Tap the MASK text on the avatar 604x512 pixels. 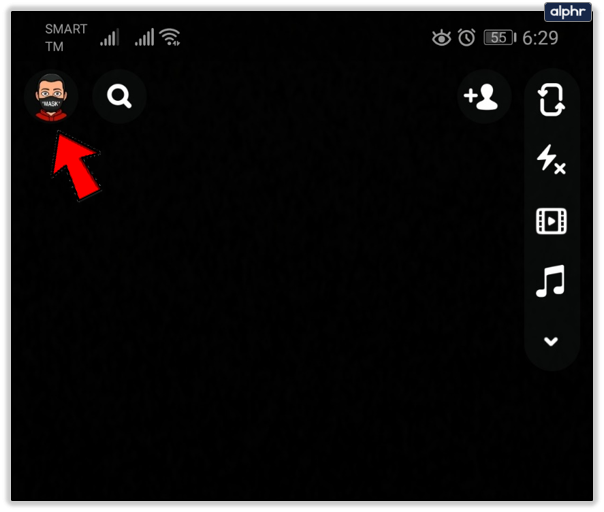[50, 103]
